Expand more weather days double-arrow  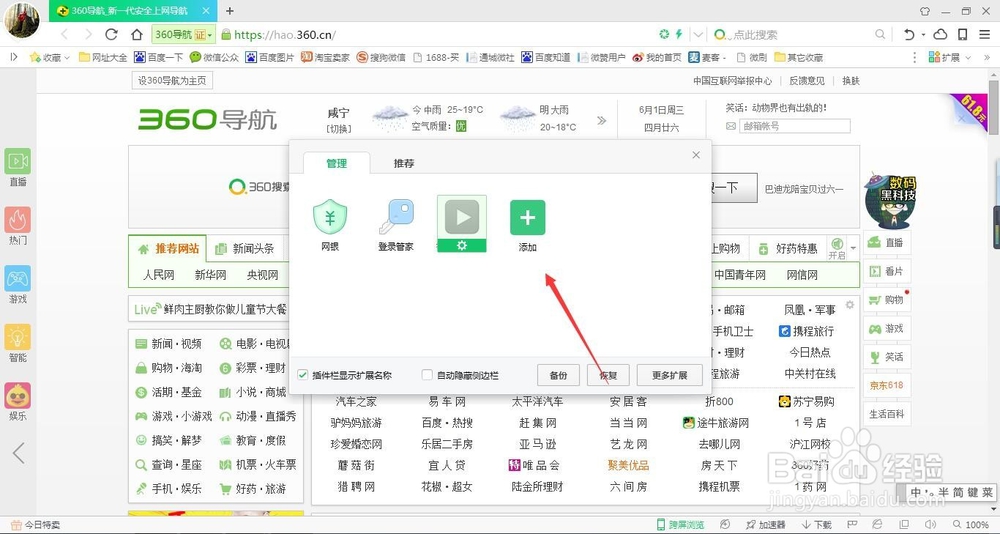coord(601,121)
